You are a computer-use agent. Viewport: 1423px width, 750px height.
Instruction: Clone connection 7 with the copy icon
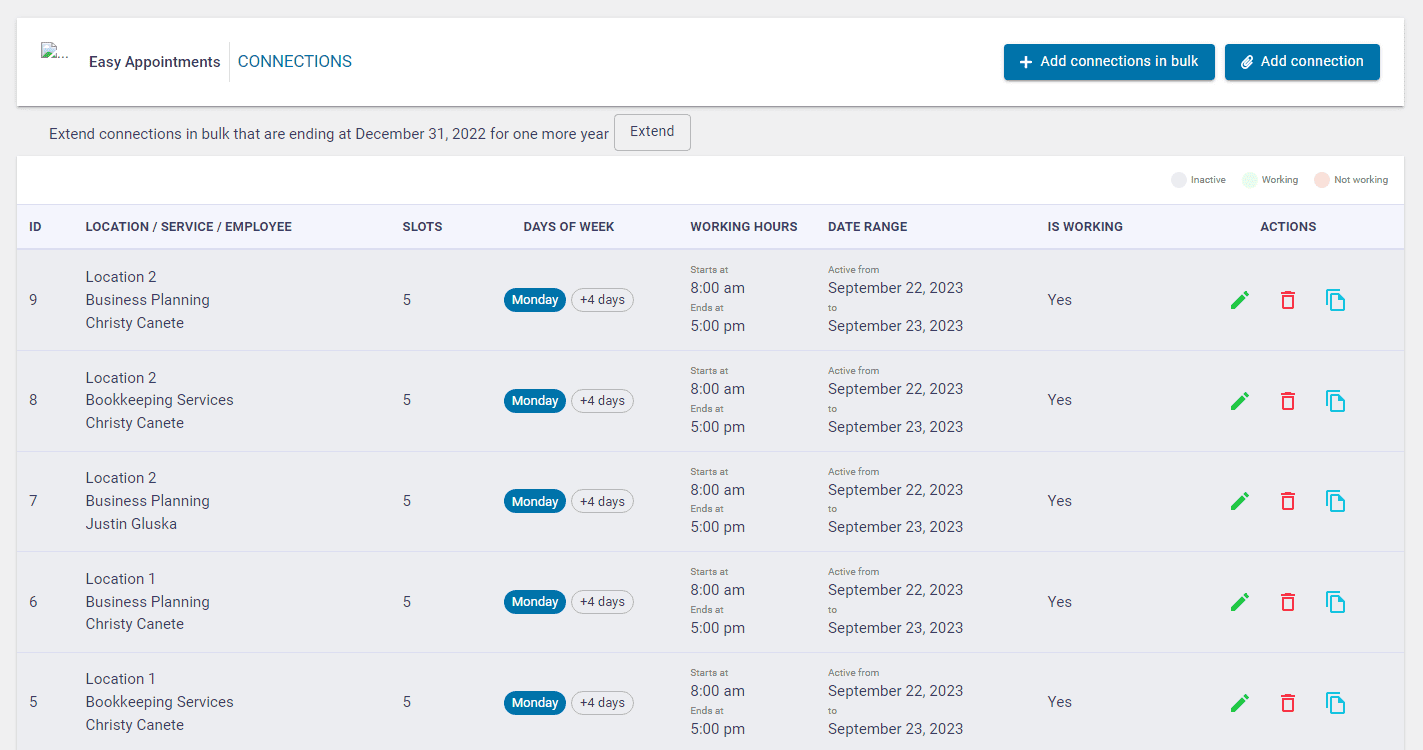click(x=1335, y=501)
